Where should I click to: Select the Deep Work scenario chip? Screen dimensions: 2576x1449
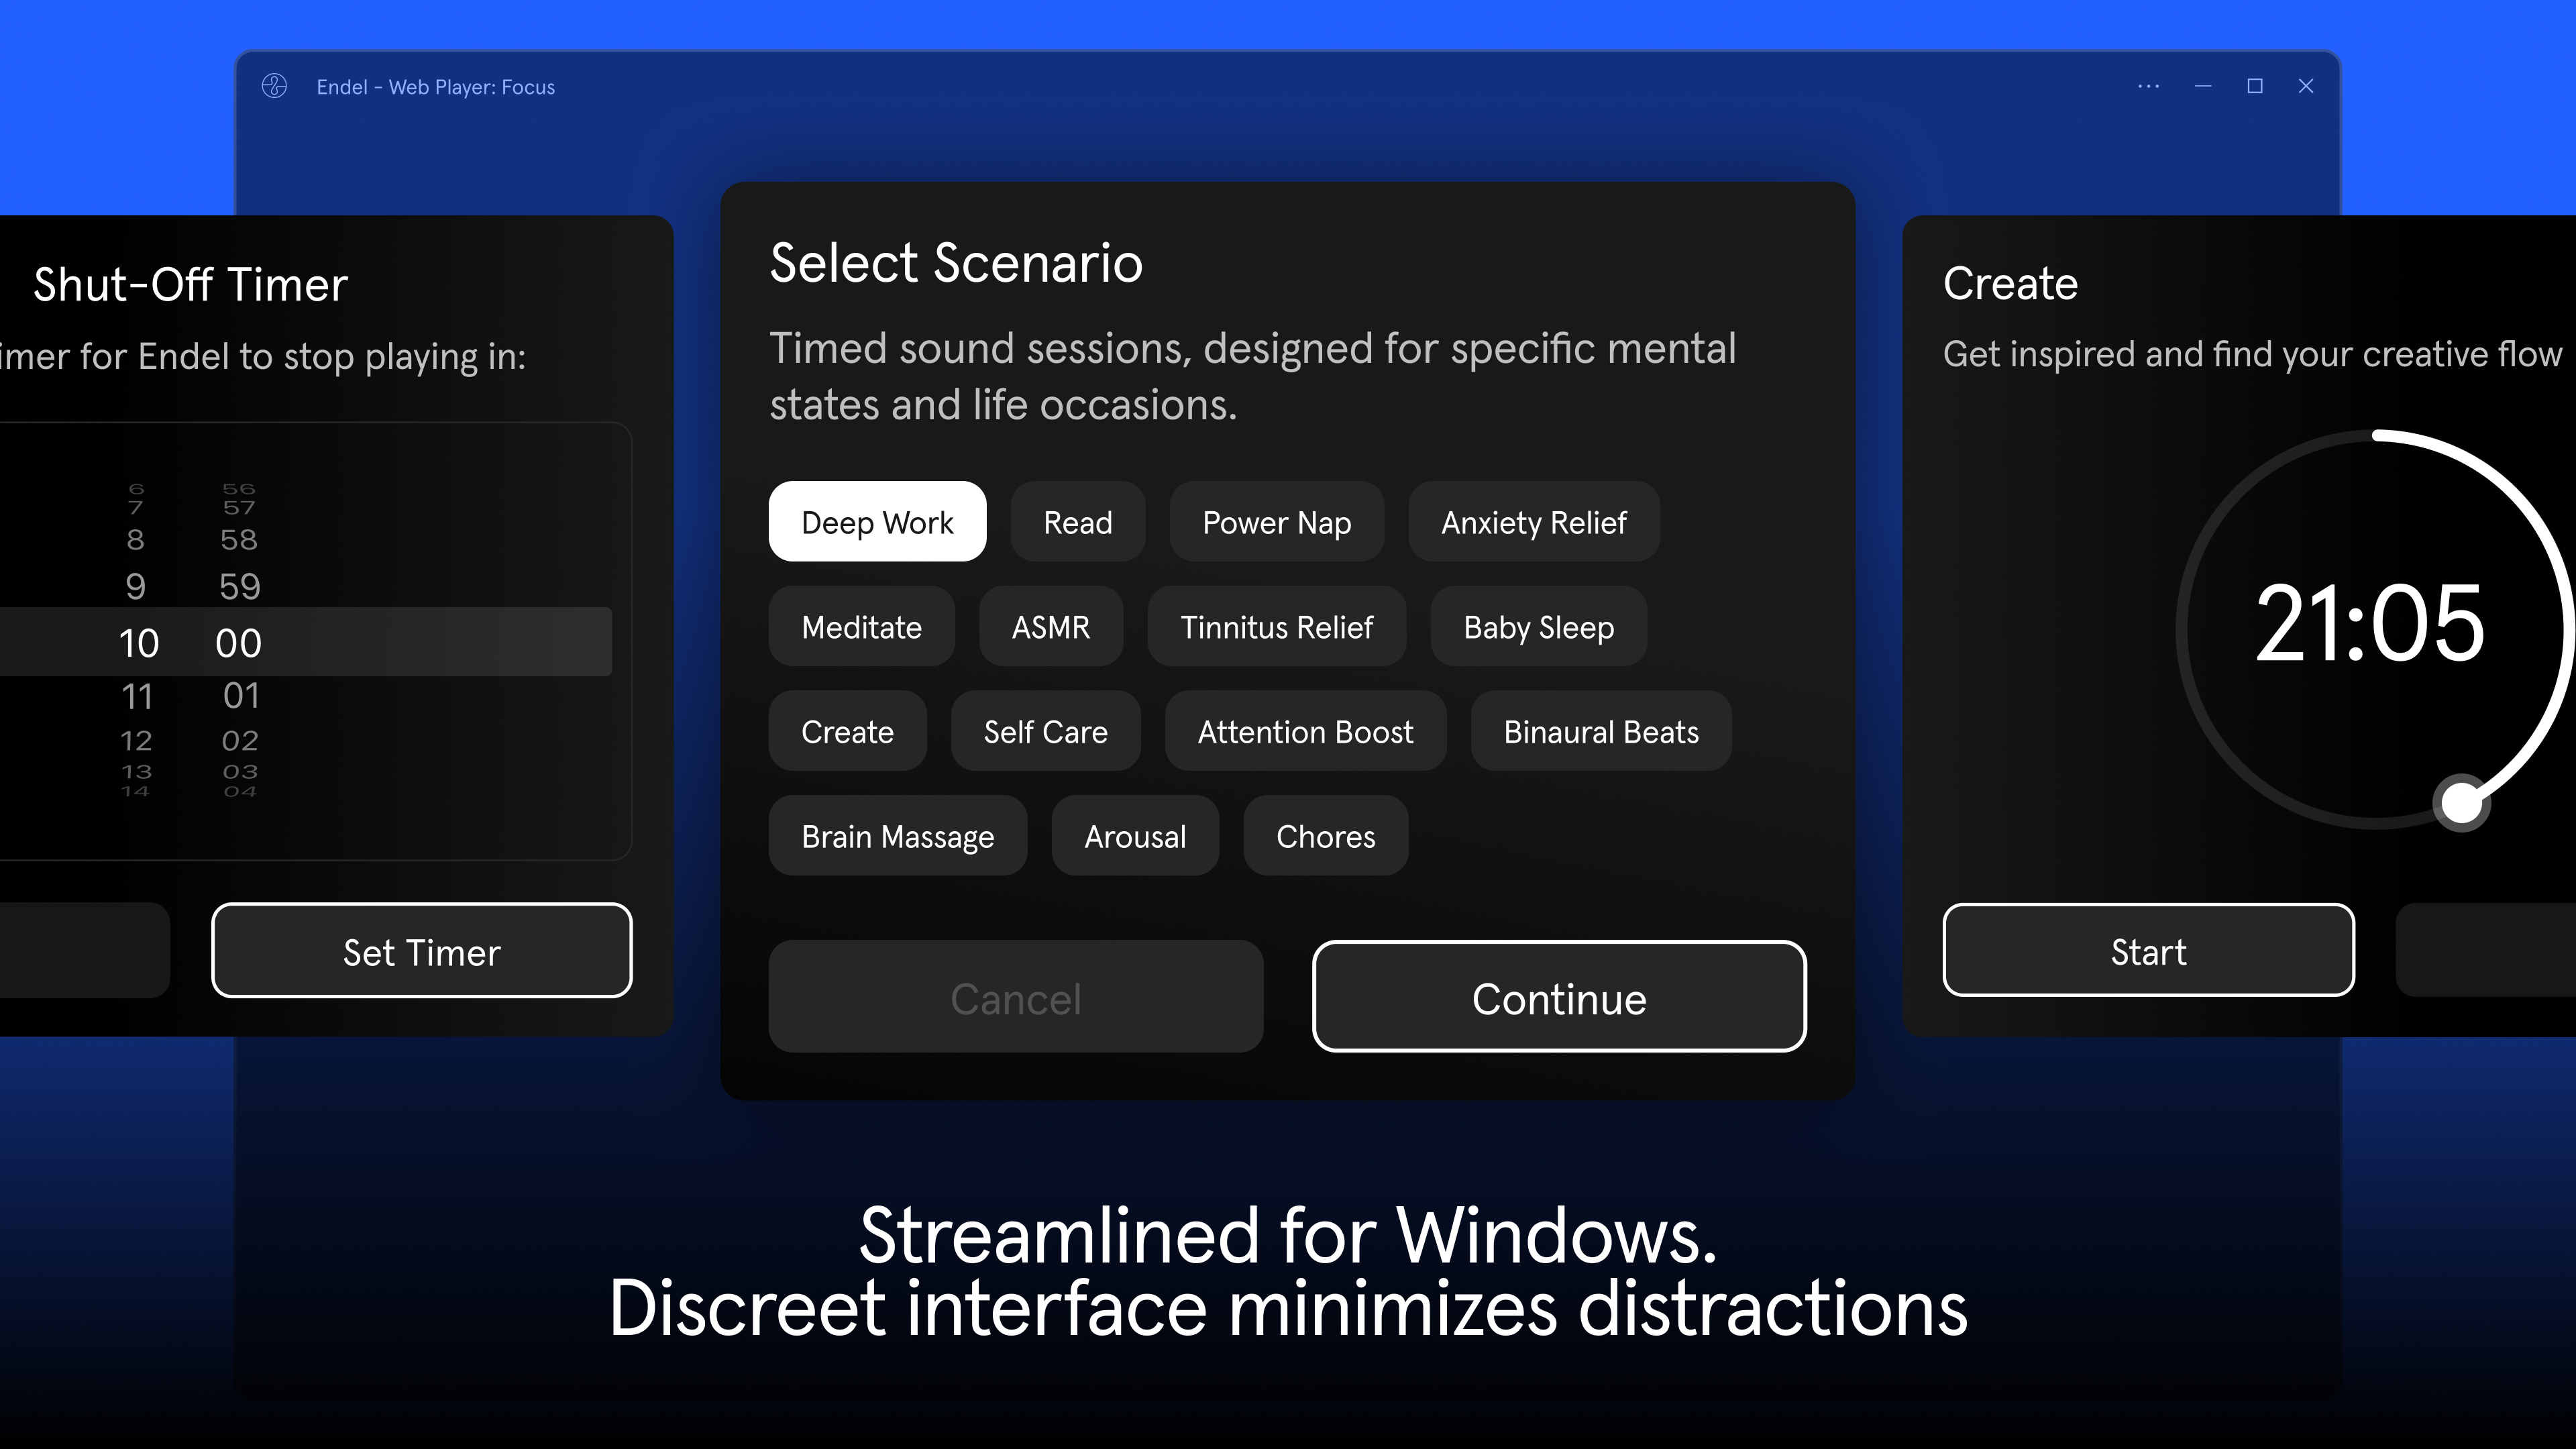pos(877,522)
